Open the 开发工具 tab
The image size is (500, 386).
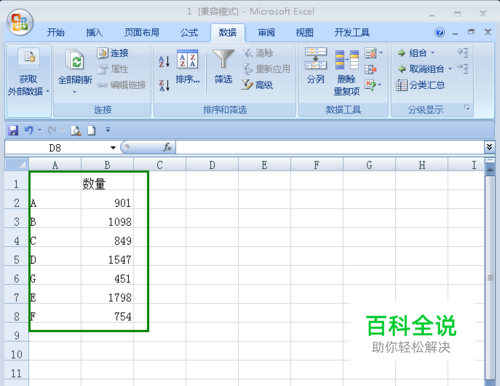coord(352,33)
